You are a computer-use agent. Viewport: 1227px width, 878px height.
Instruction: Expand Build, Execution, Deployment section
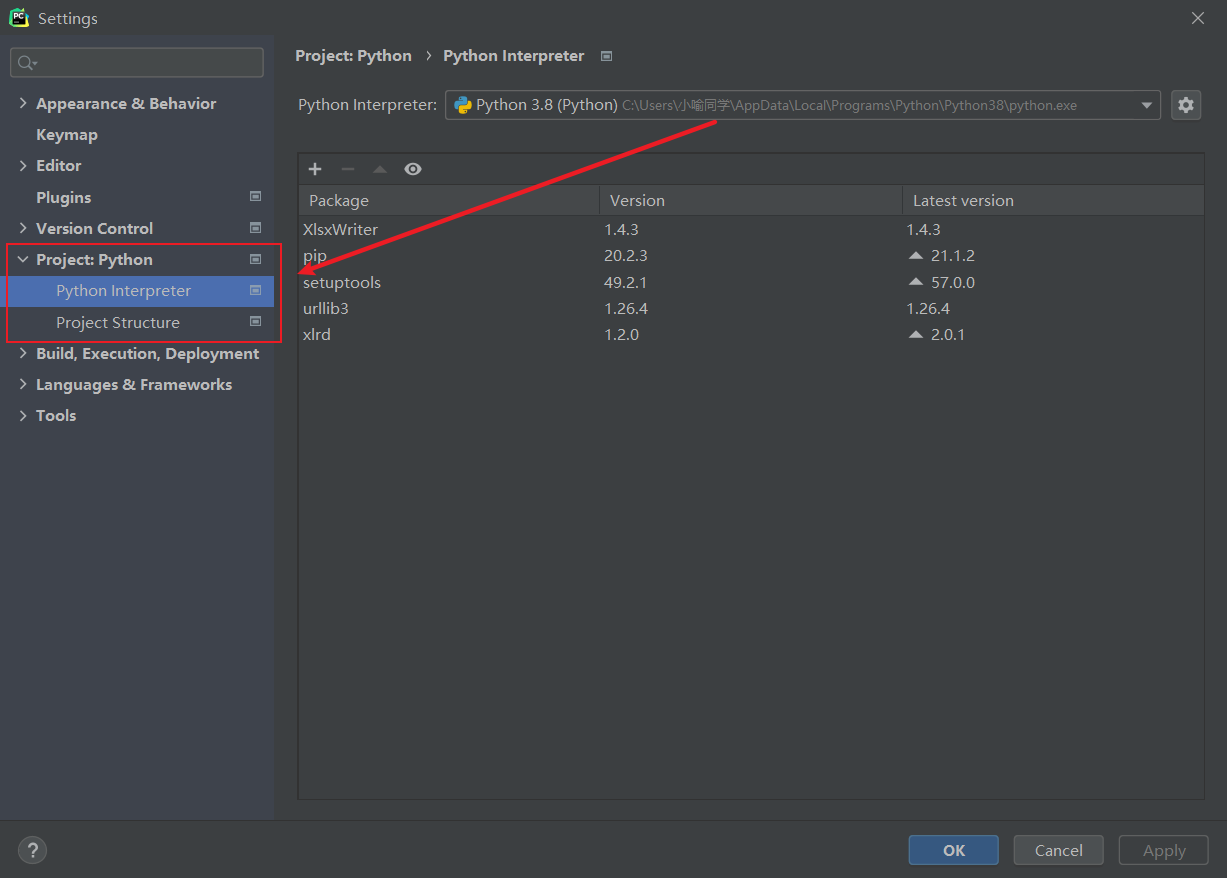click(23, 353)
